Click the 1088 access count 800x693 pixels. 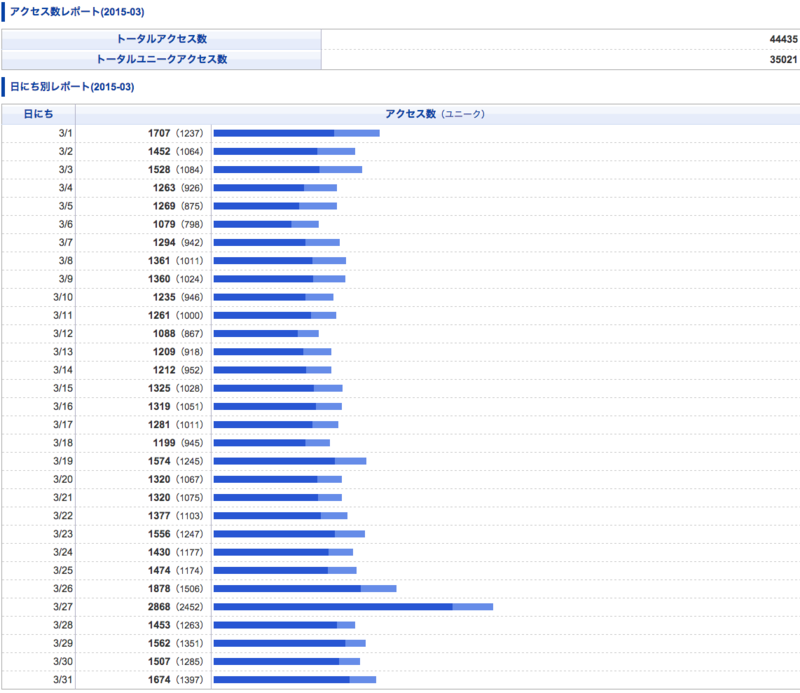[164, 333]
